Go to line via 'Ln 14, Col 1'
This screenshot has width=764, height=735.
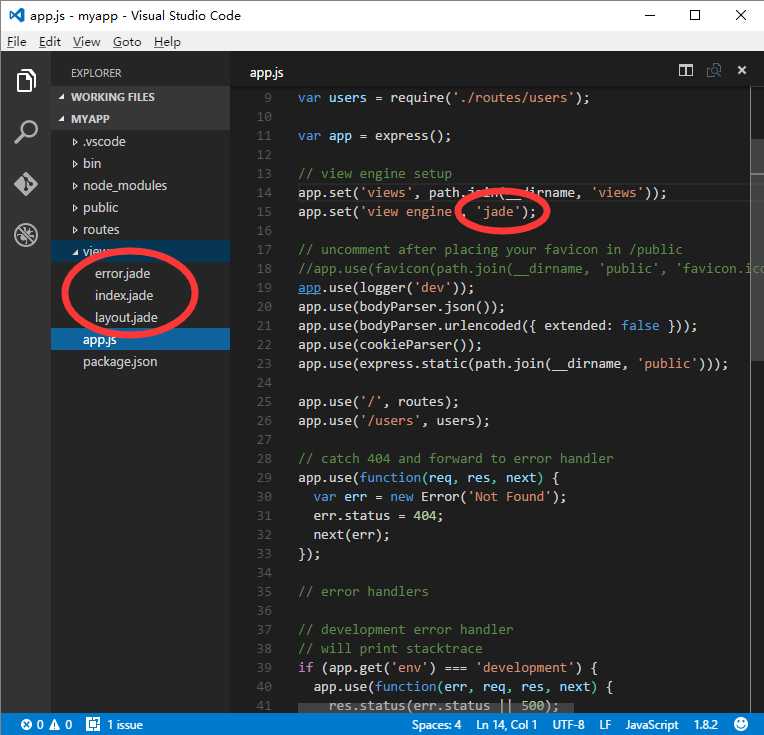506,725
